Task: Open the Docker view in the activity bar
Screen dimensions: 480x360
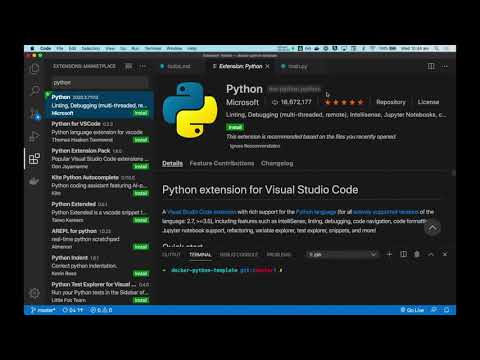Action: (x=34, y=181)
